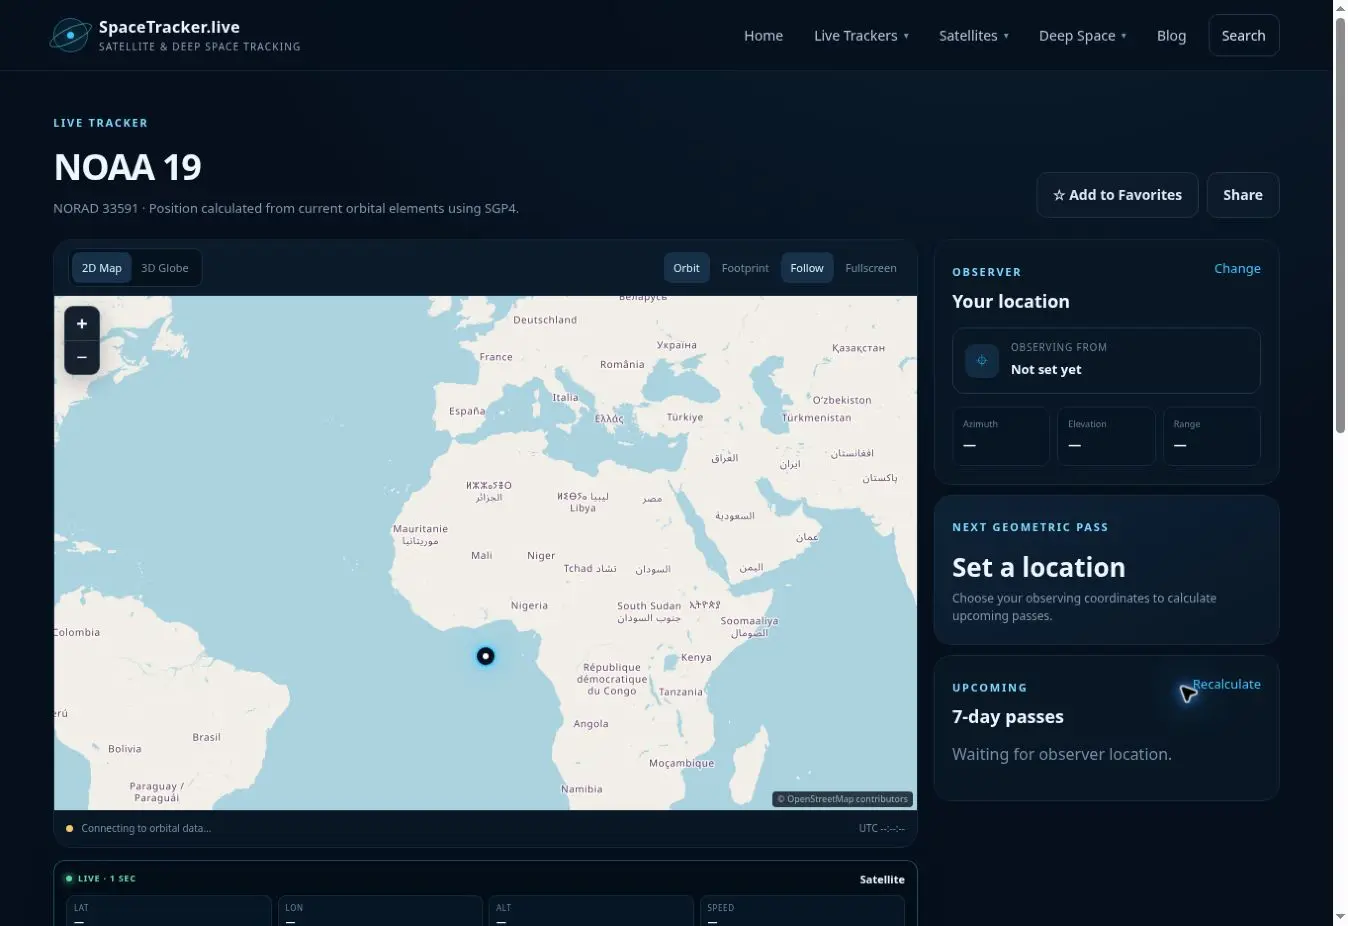1348x926 pixels.
Task: Click the '7-day passes' heading
Action: click(1008, 717)
